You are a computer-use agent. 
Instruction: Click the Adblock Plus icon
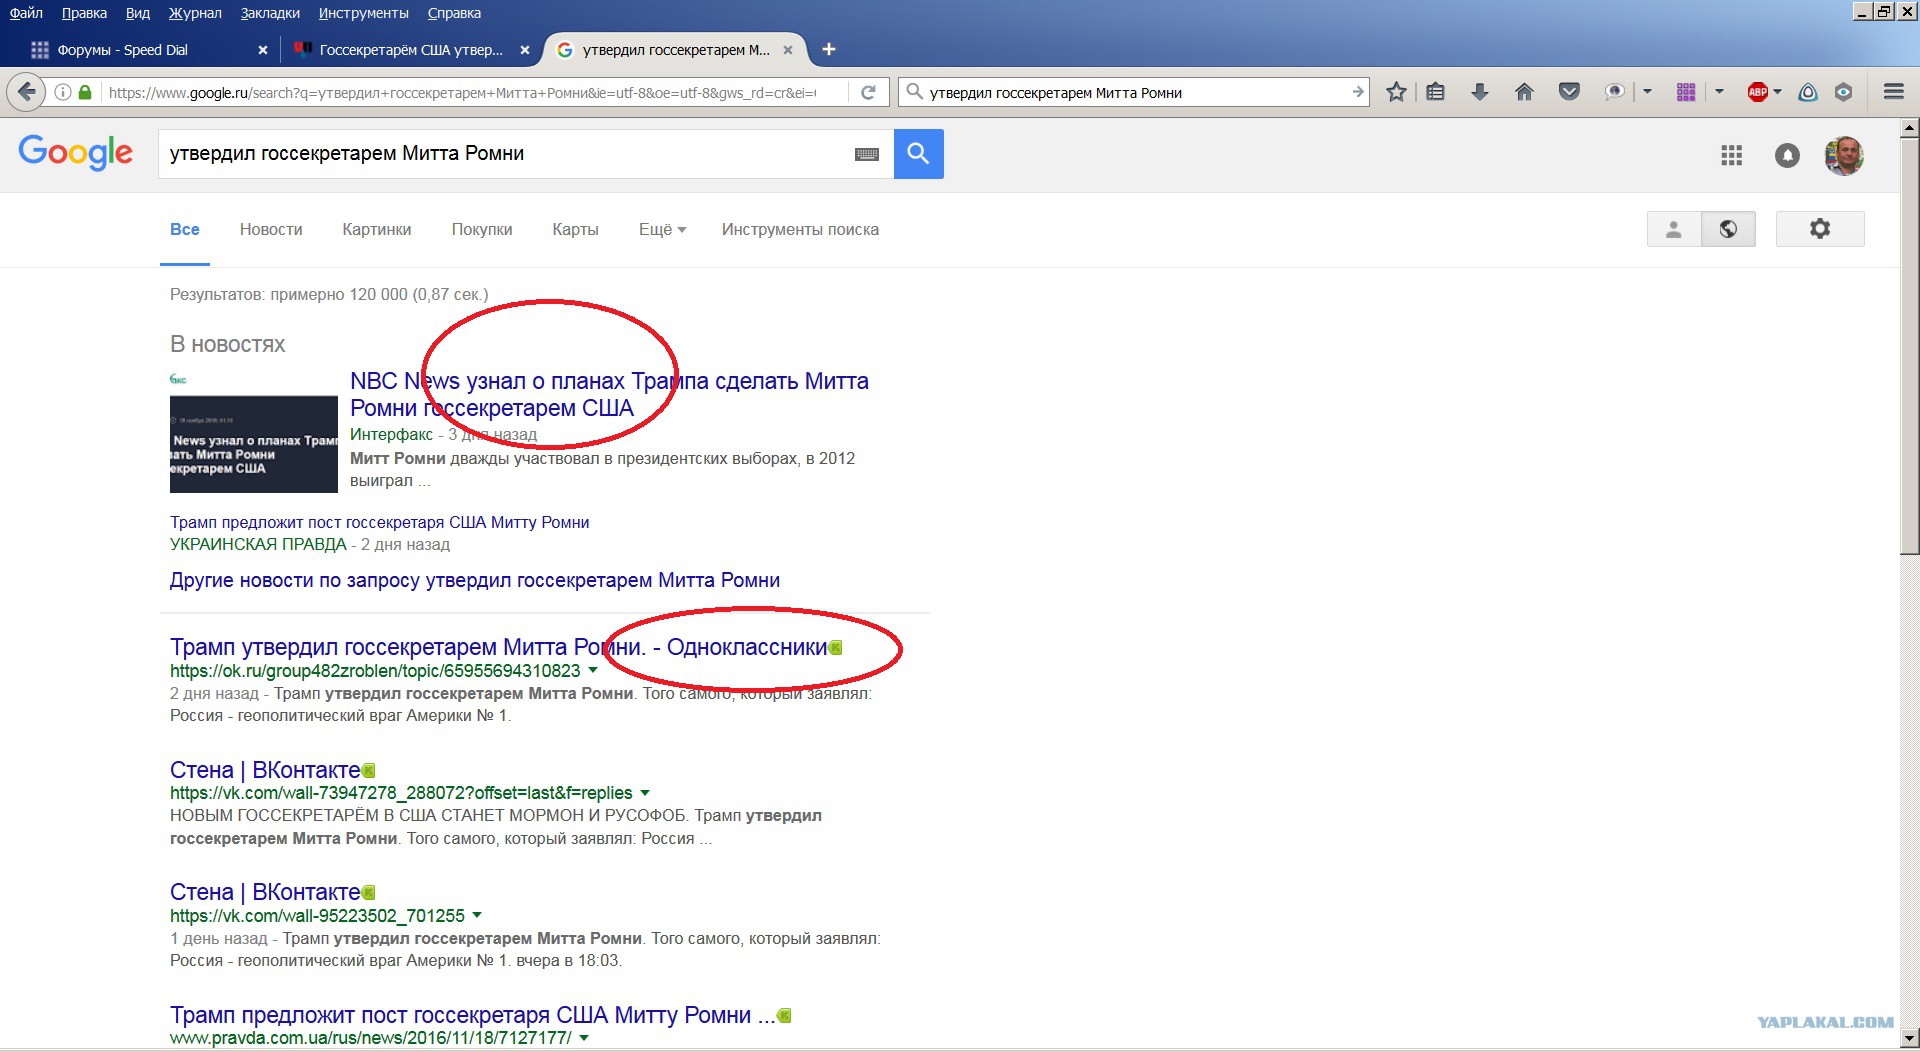click(1757, 92)
